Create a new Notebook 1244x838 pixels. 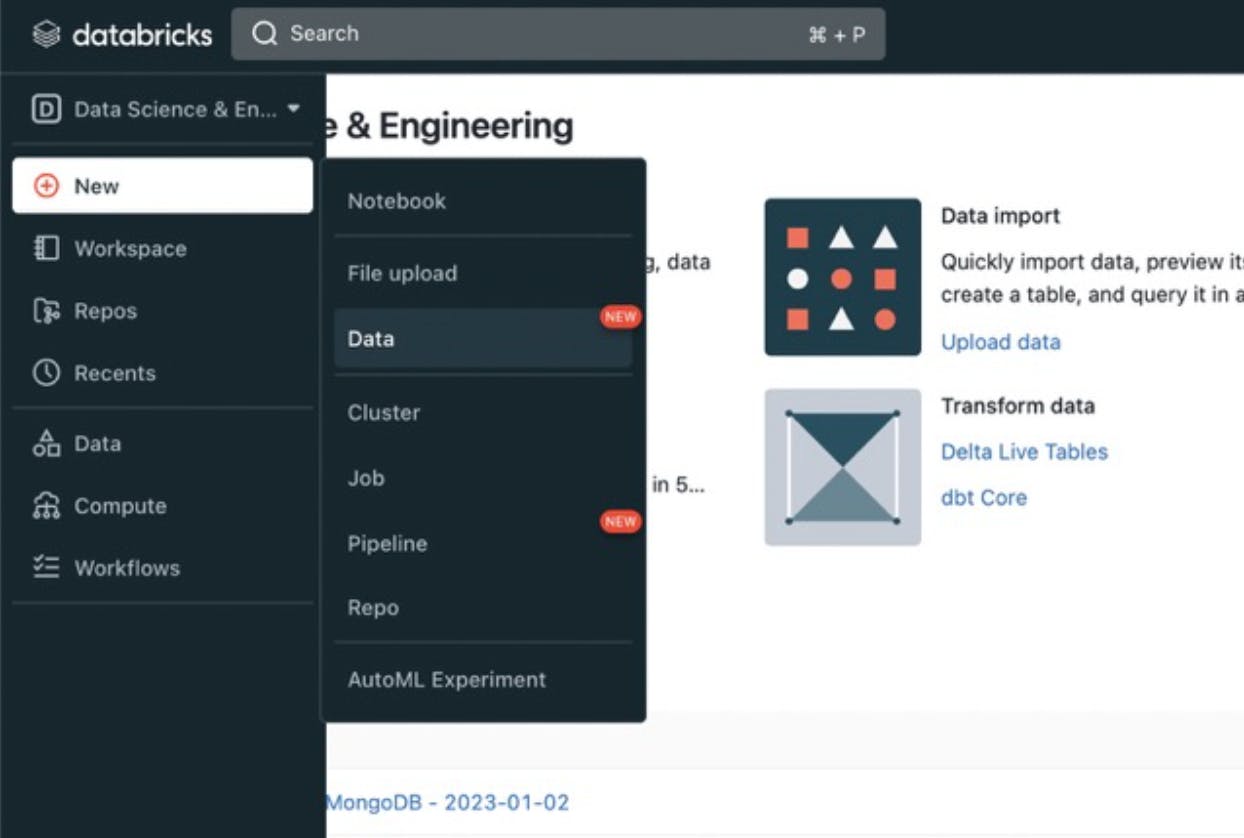point(395,200)
